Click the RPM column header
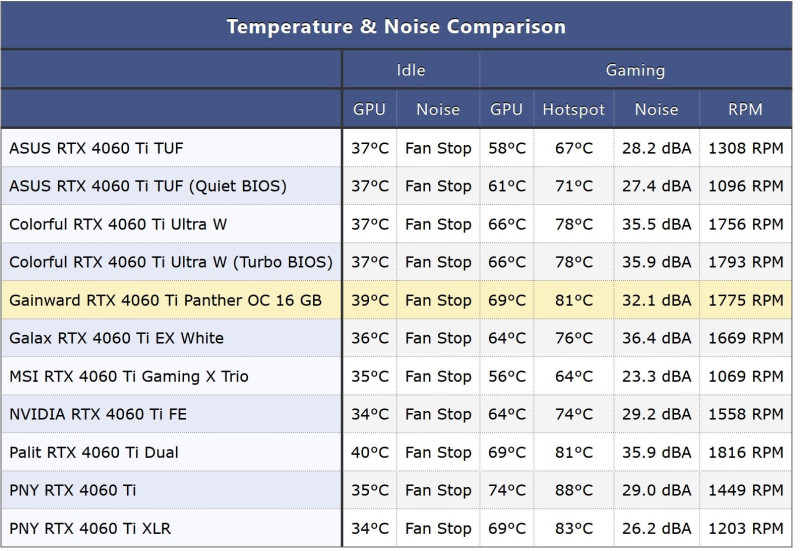800x551 pixels. (745, 109)
